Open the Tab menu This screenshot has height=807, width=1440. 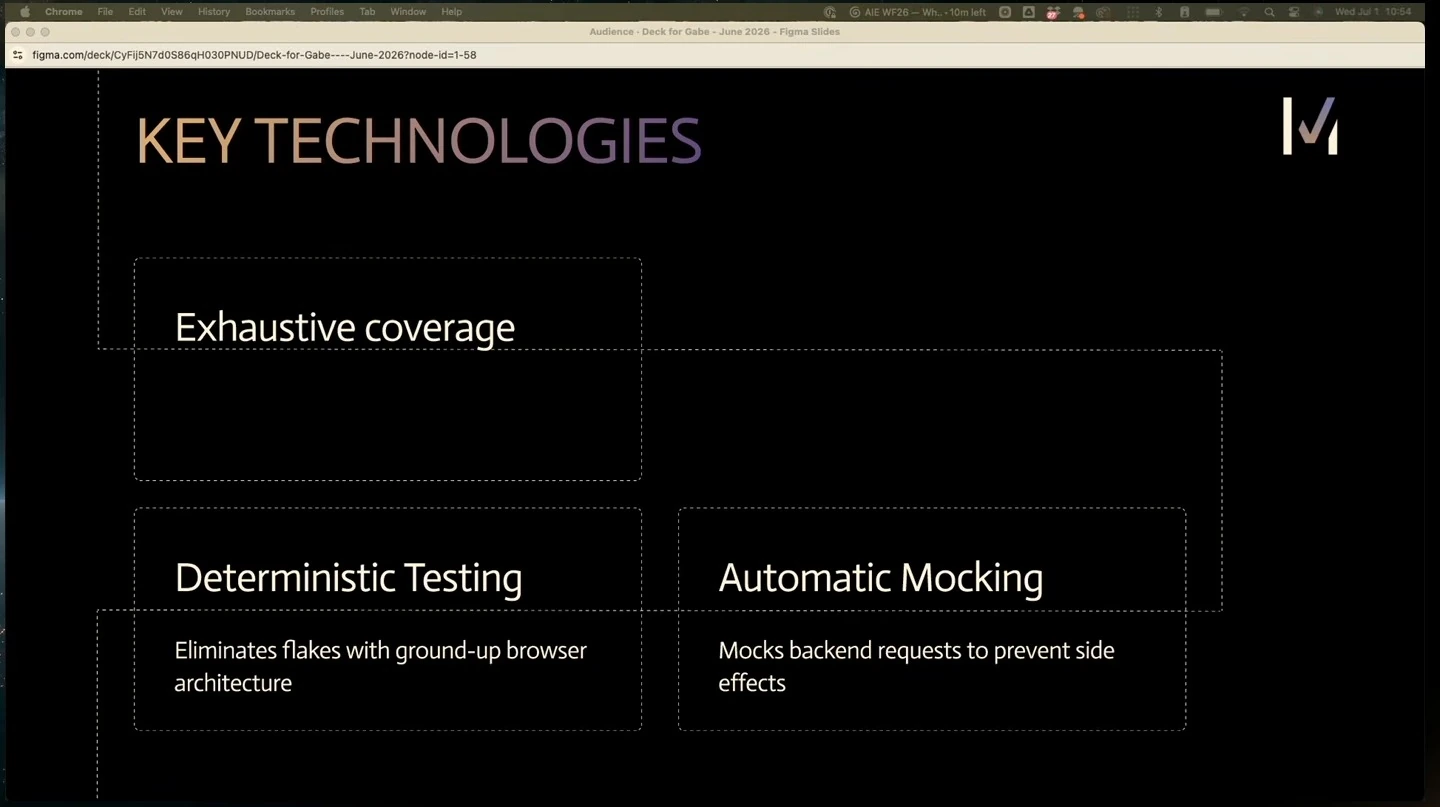[367, 12]
